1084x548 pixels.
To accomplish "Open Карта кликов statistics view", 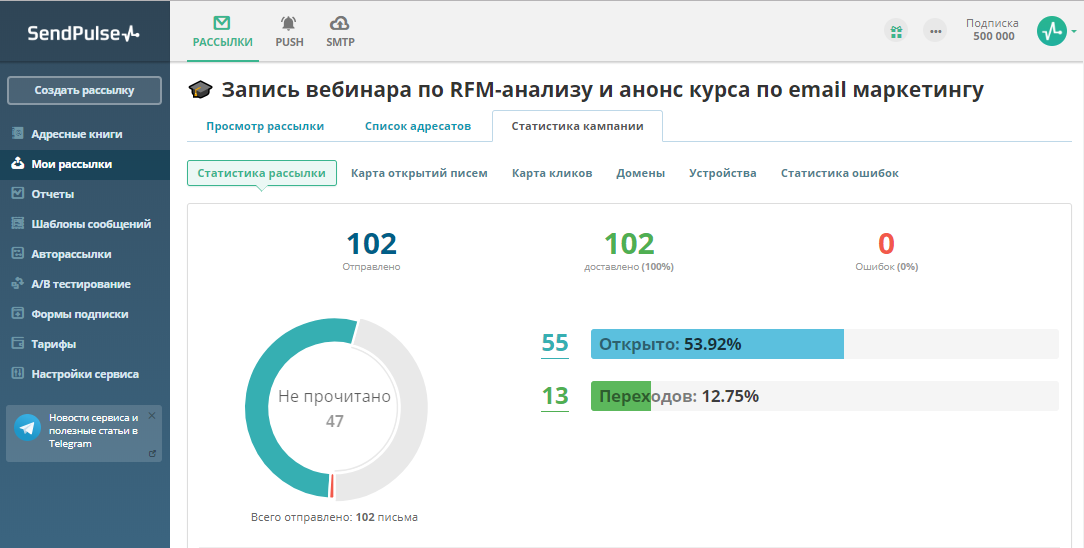I will pos(552,173).
